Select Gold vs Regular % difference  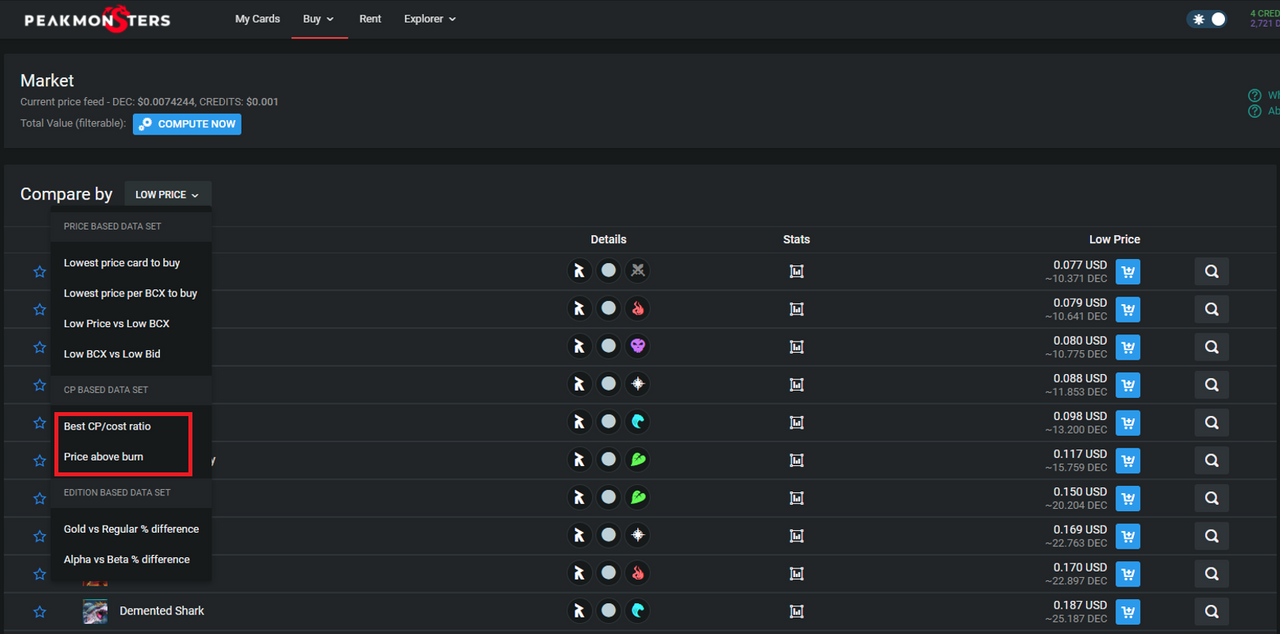(x=131, y=529)
